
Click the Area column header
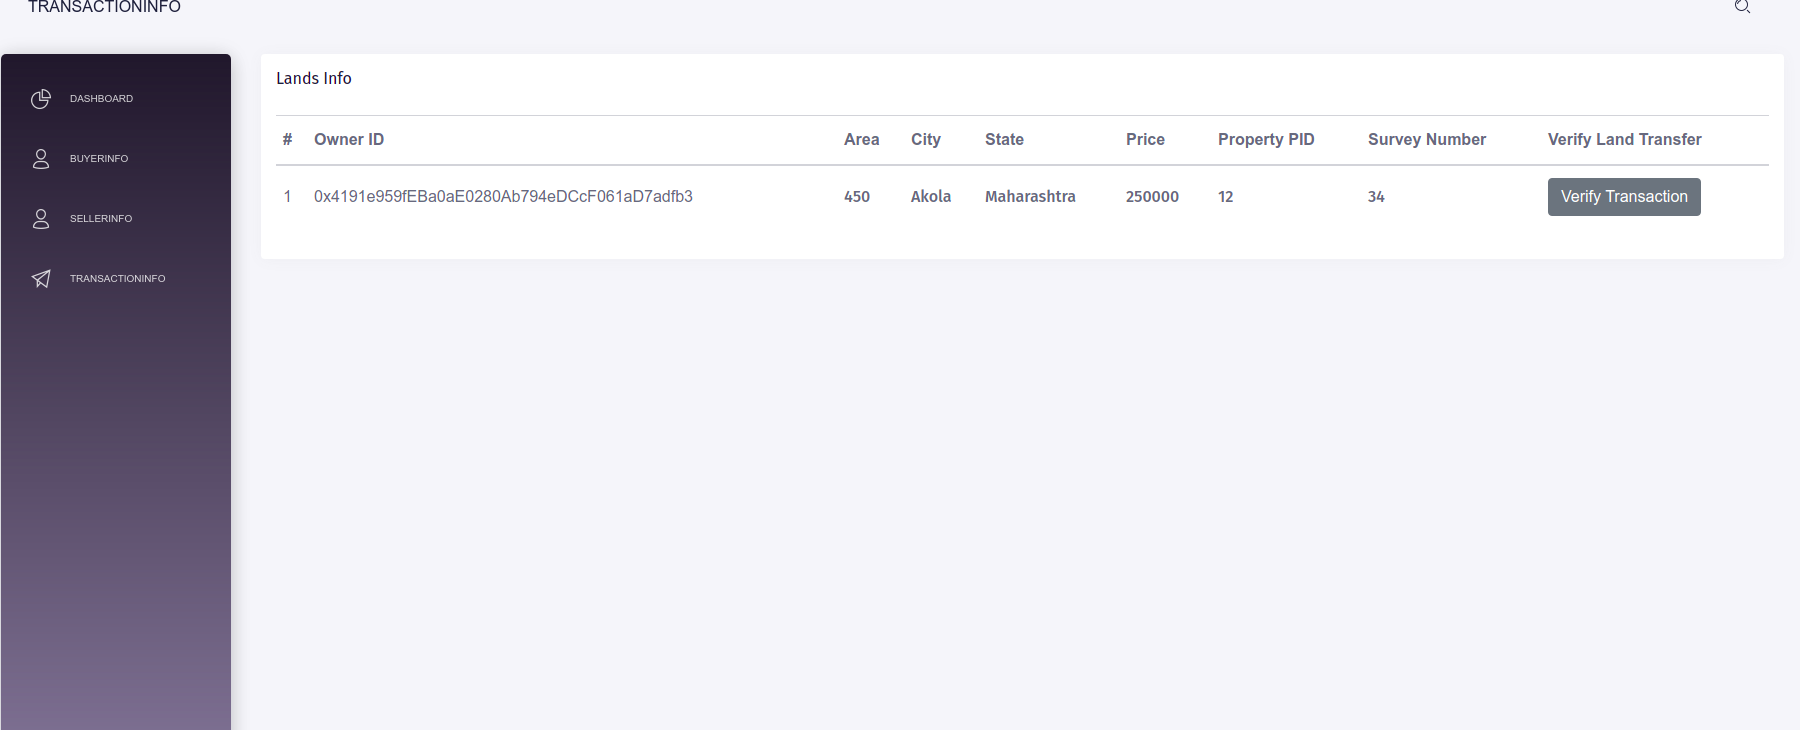tap(862, 140)
